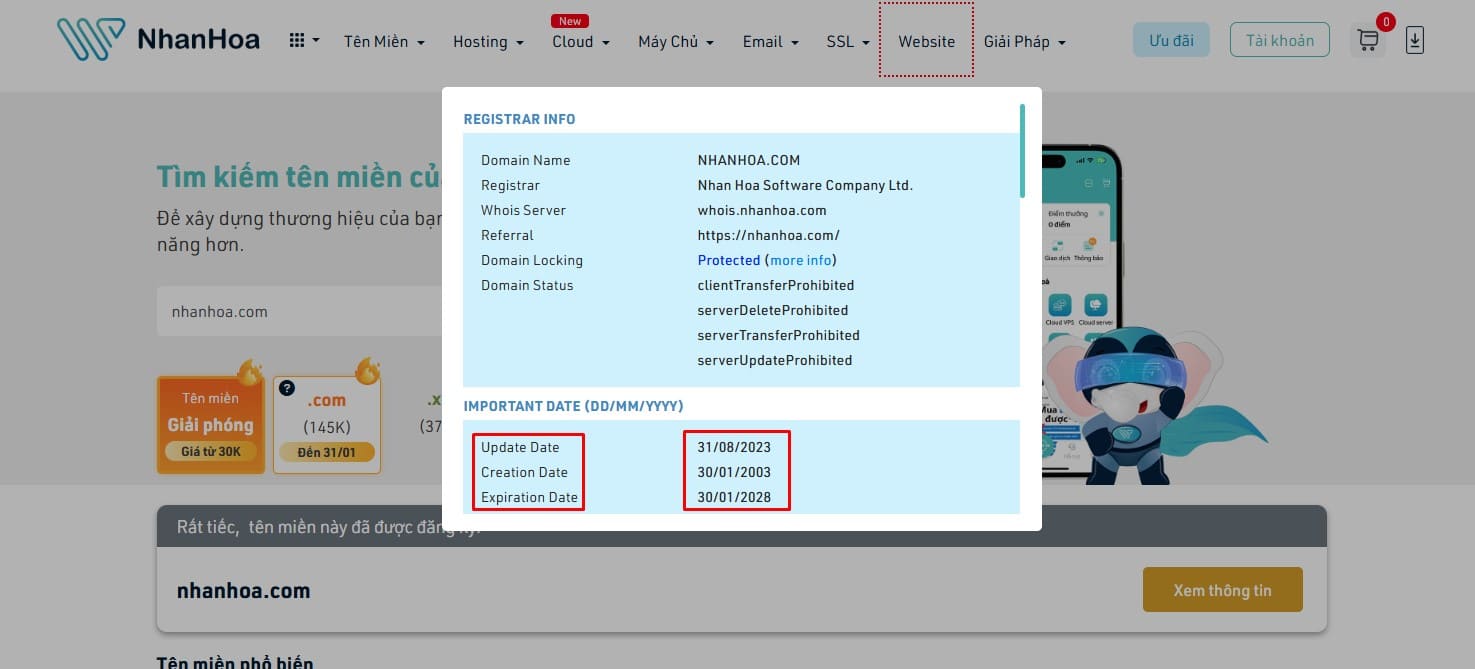Open the shopping cart icon
1475x669 pixels.
(x=1367, y=40)
